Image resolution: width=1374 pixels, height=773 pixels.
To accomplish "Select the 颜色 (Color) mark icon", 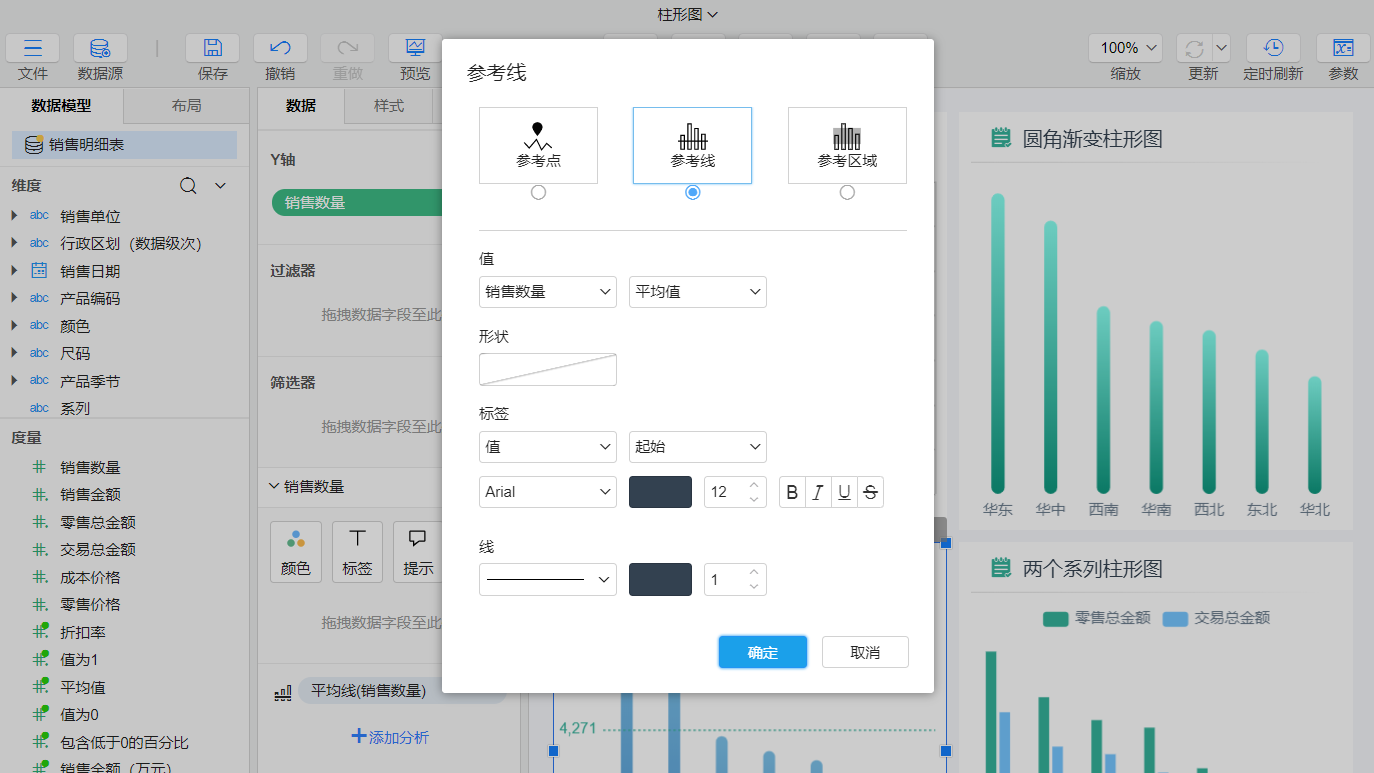I will tap(295, 551).
